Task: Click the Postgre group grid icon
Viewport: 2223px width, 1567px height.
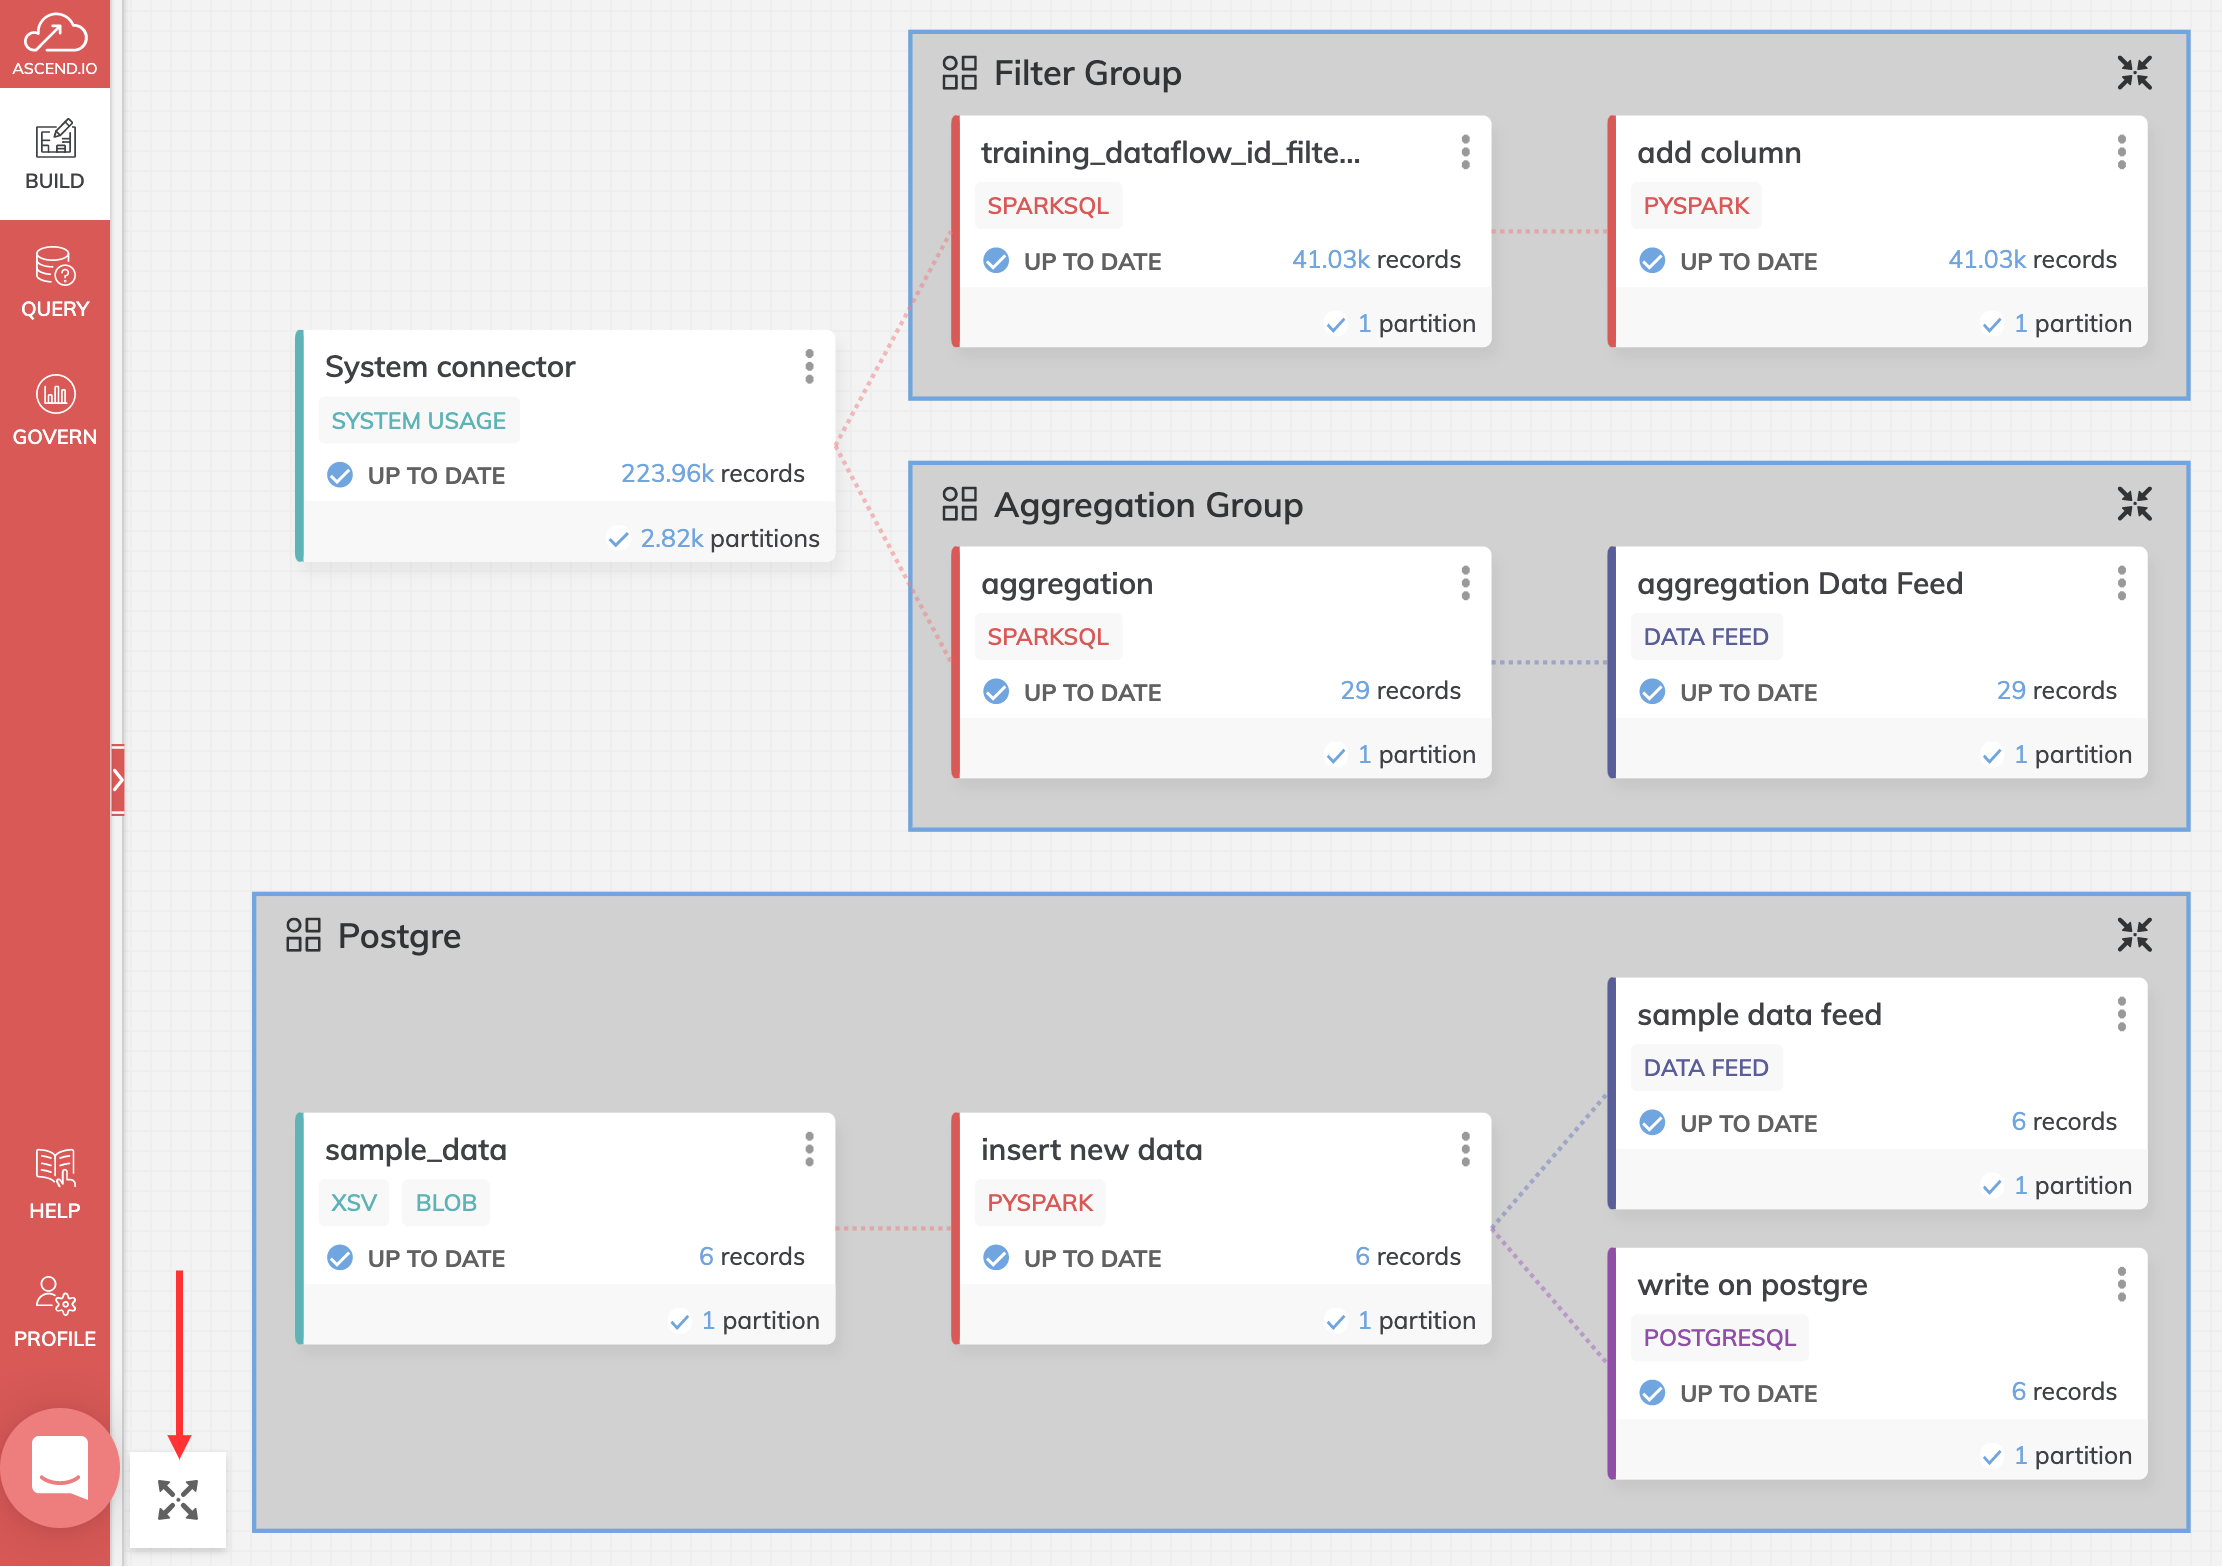Action: (x=303, y=935)
